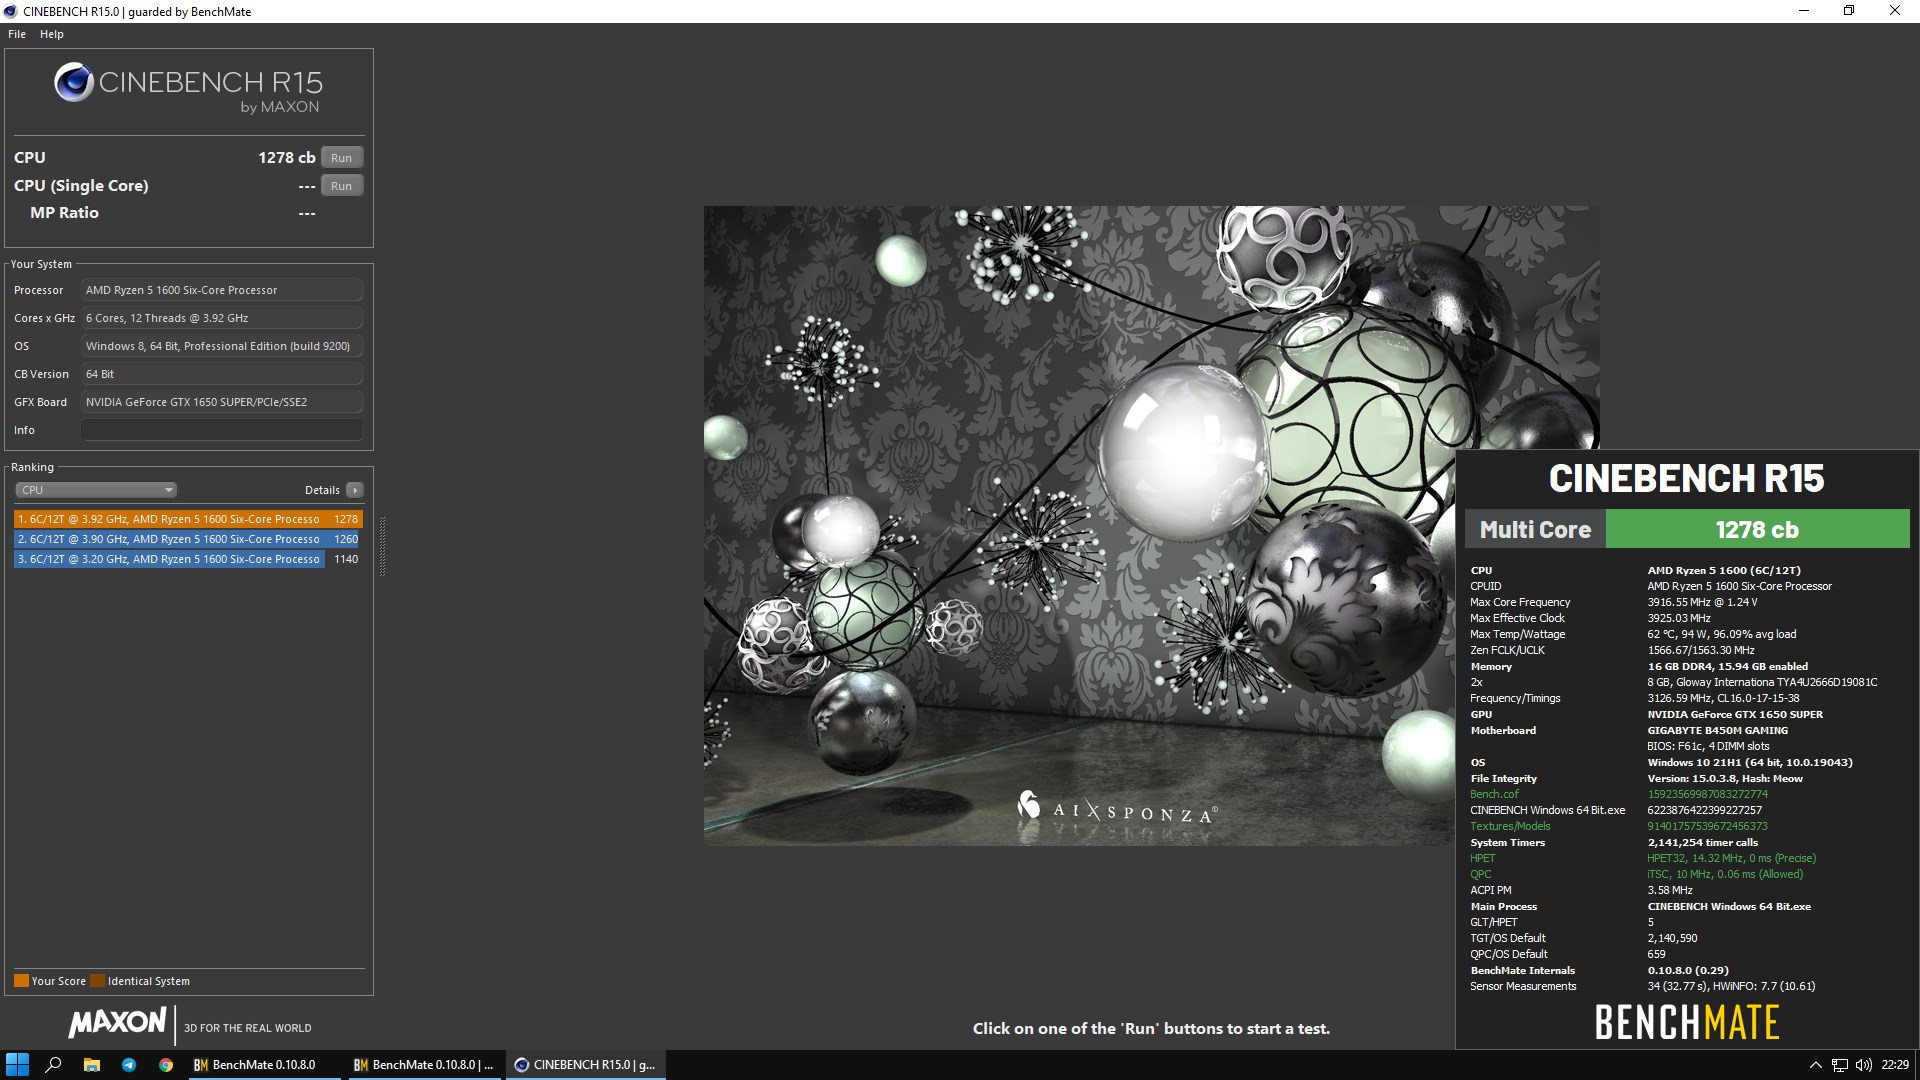Screen dimensions: 1920x1080
Task: Click the Cinebench R15 logo icon
Action: (x=74, y=83)
